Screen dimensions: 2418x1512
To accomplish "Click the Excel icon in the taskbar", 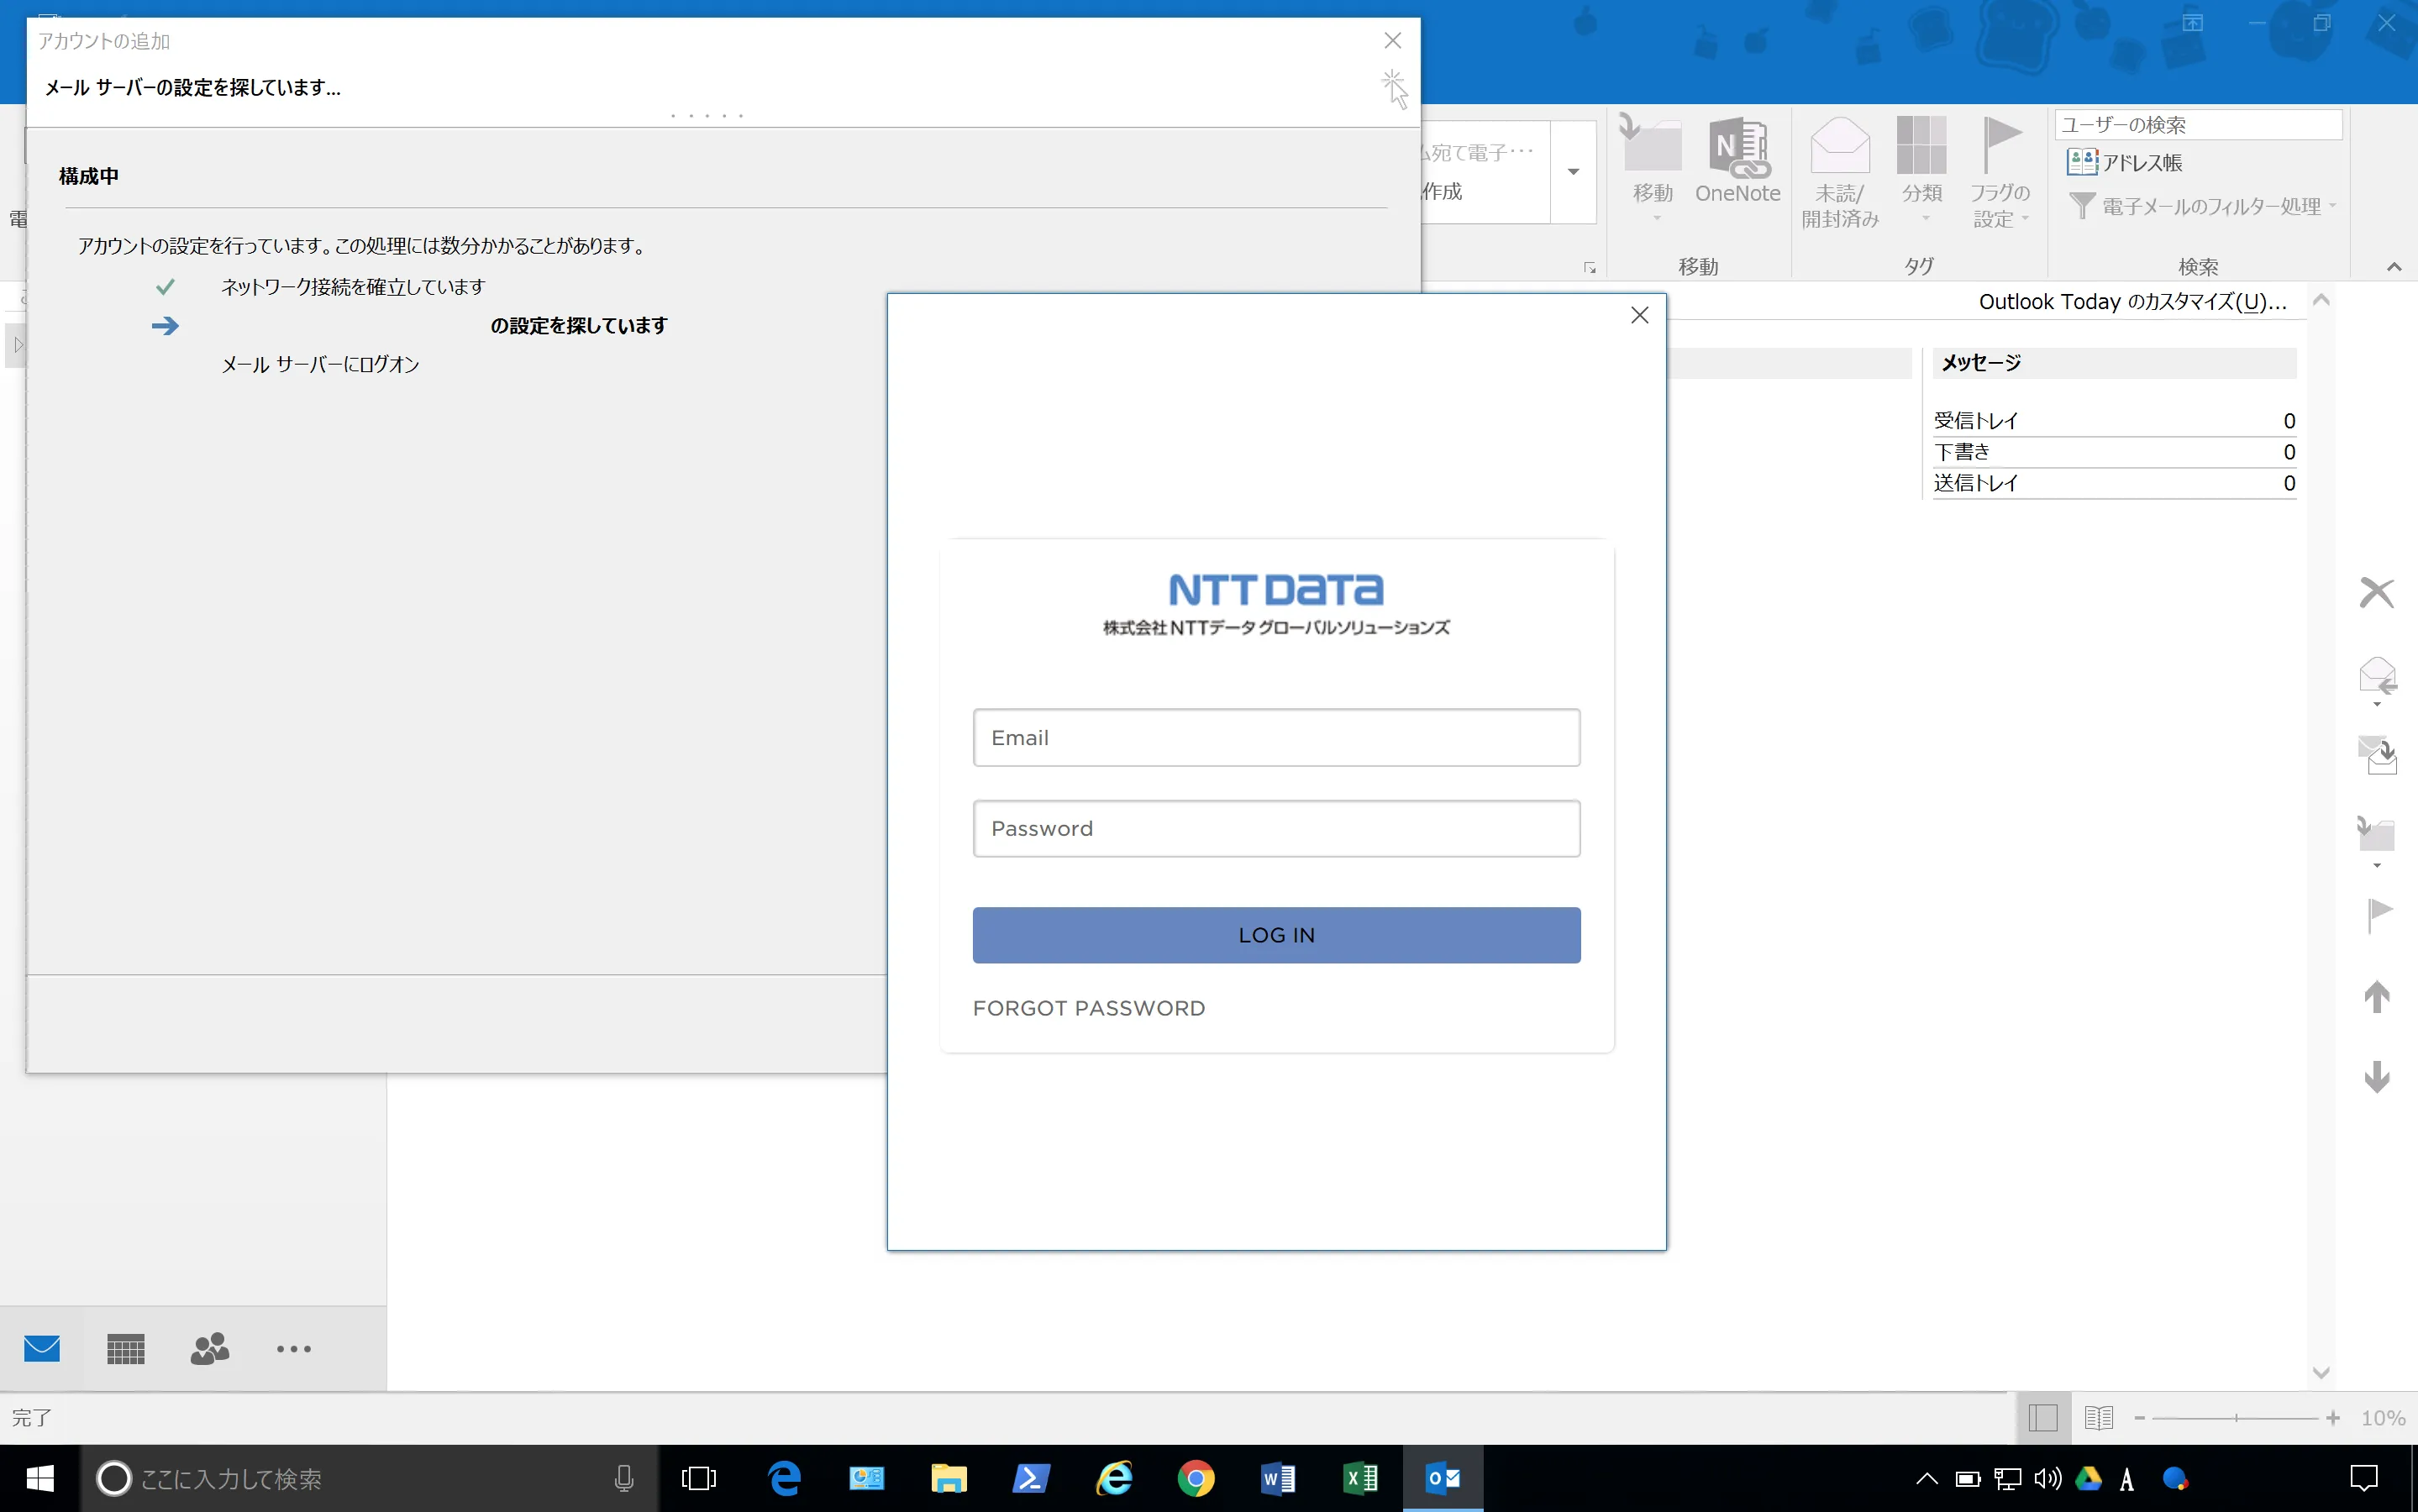I will [x=1360, y=1478].
